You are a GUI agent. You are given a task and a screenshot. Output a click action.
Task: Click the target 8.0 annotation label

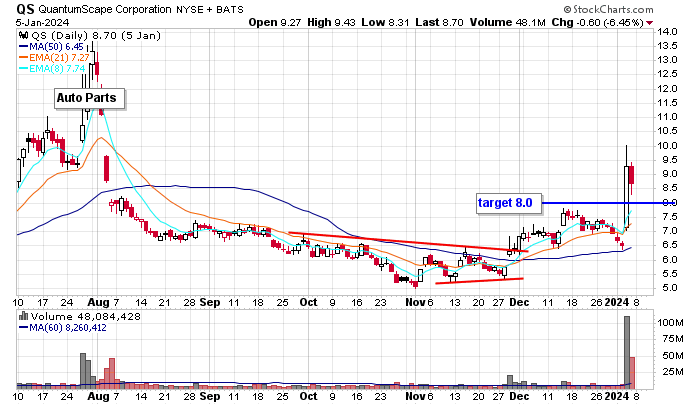[x=508, y=203]
